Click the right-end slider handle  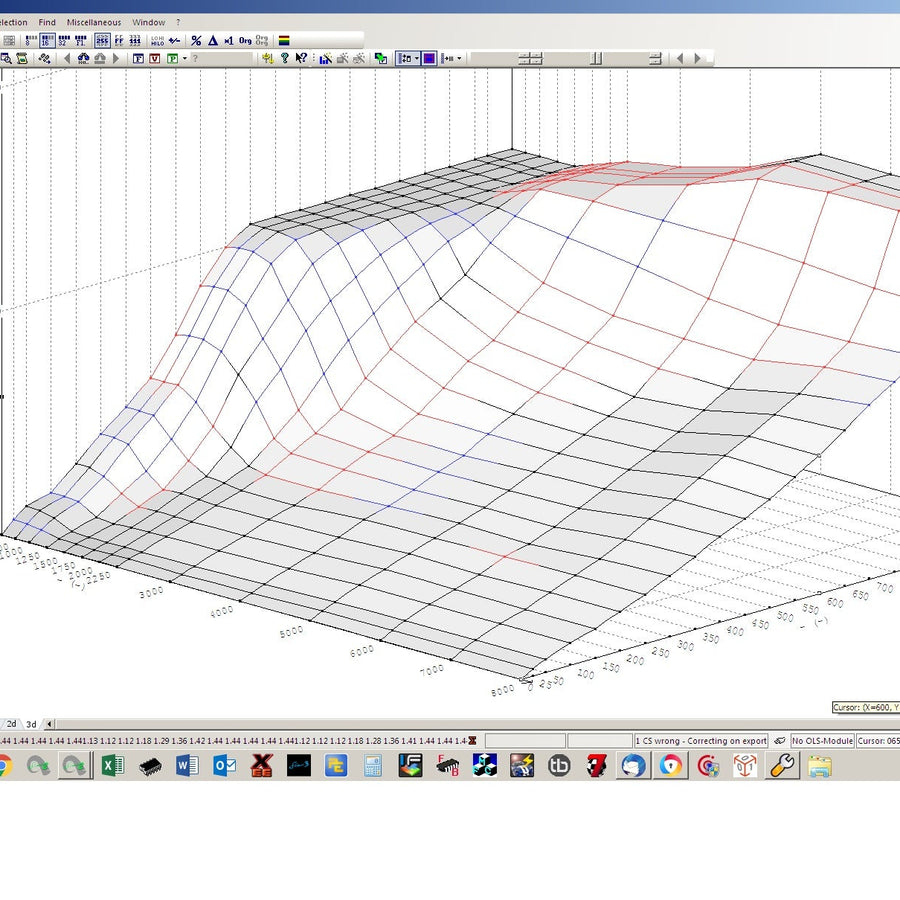(655, 58)
